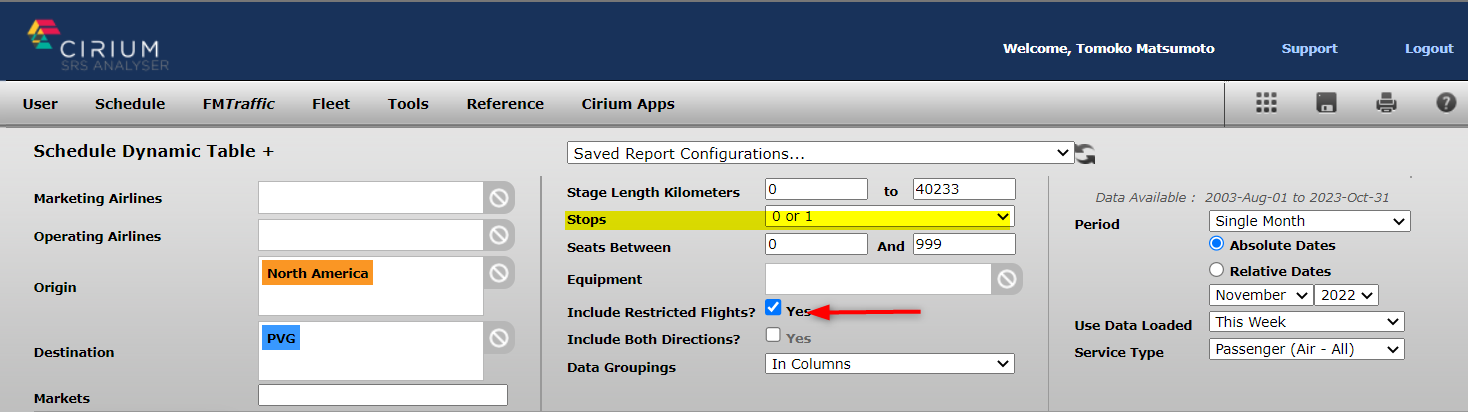Click the Markets input field
Screen dimensions: 1468x412
tap(383, 395)
